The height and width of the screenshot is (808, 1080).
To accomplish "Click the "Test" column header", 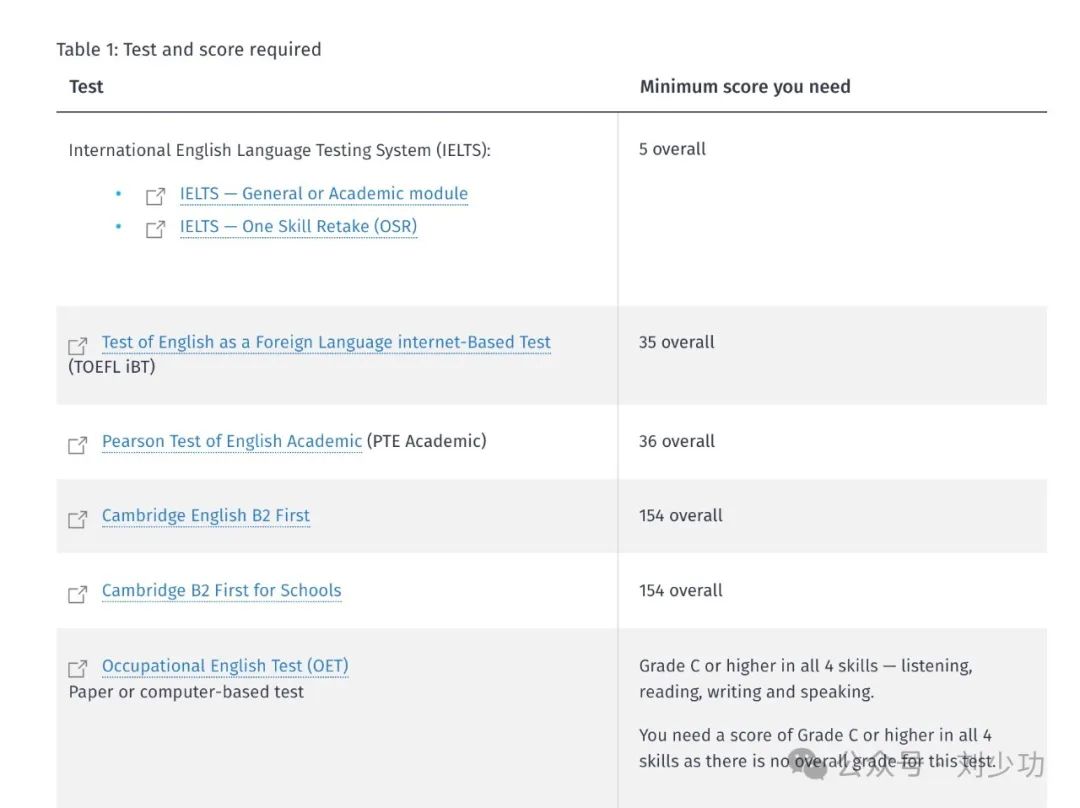I will (x=86, y=87).
